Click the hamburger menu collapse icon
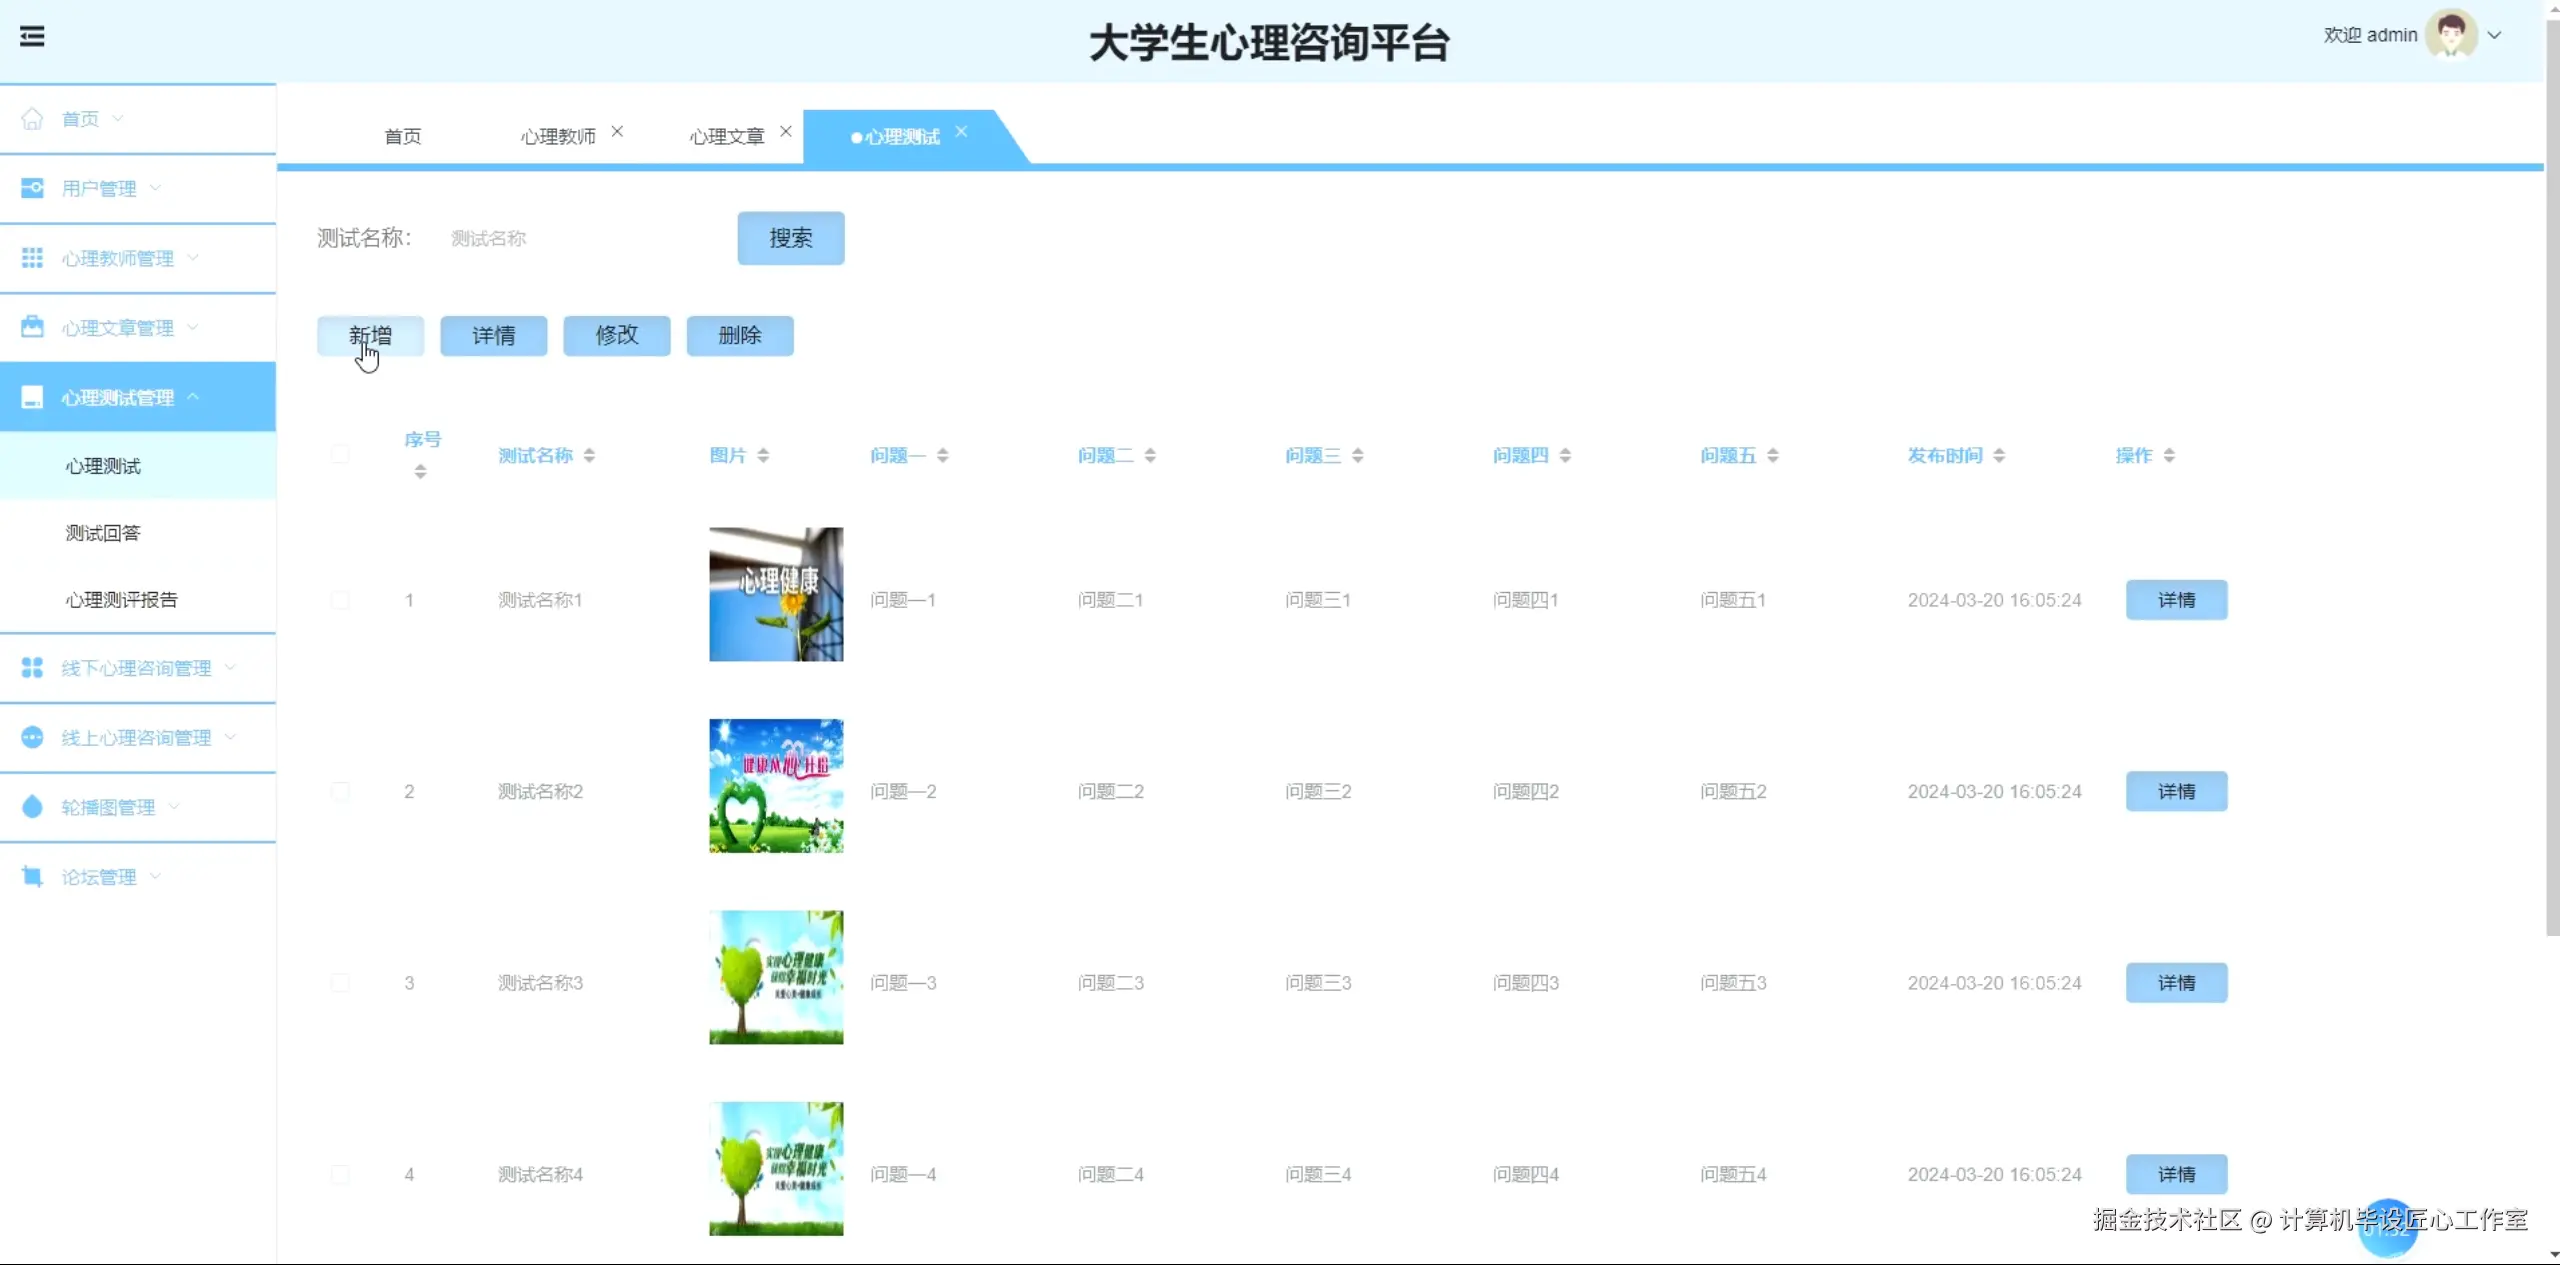Image resolution: width=2560 pixels, height=1265 pixels. pyautogui.click(x=32, y=37)
